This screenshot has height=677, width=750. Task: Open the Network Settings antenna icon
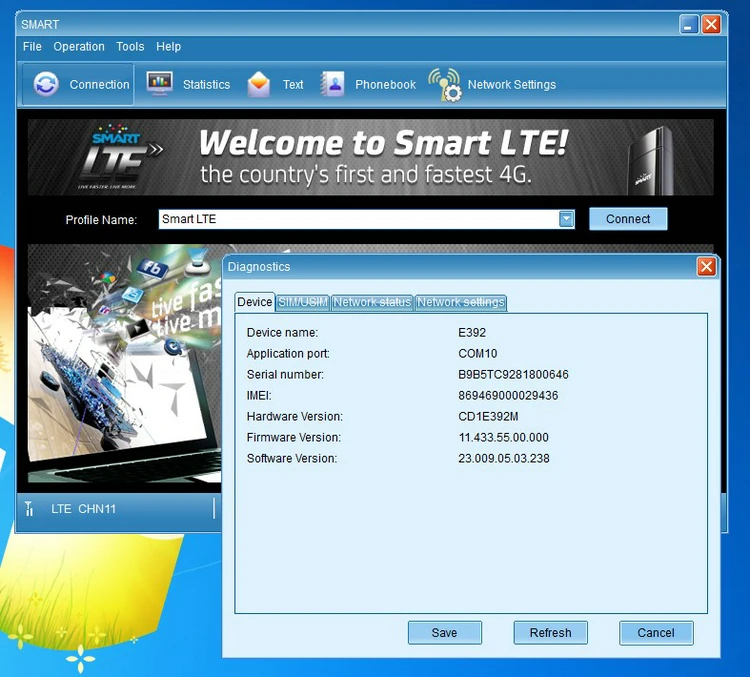click(x=445, y=85)
